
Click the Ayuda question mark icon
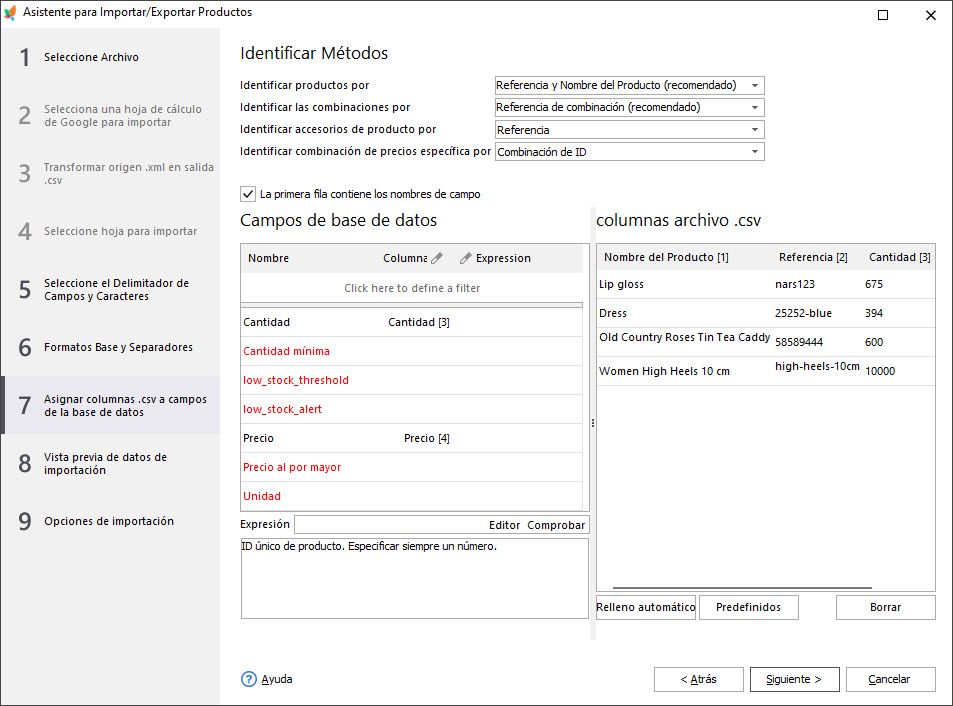pyautogui.click(x=249, y=679)
